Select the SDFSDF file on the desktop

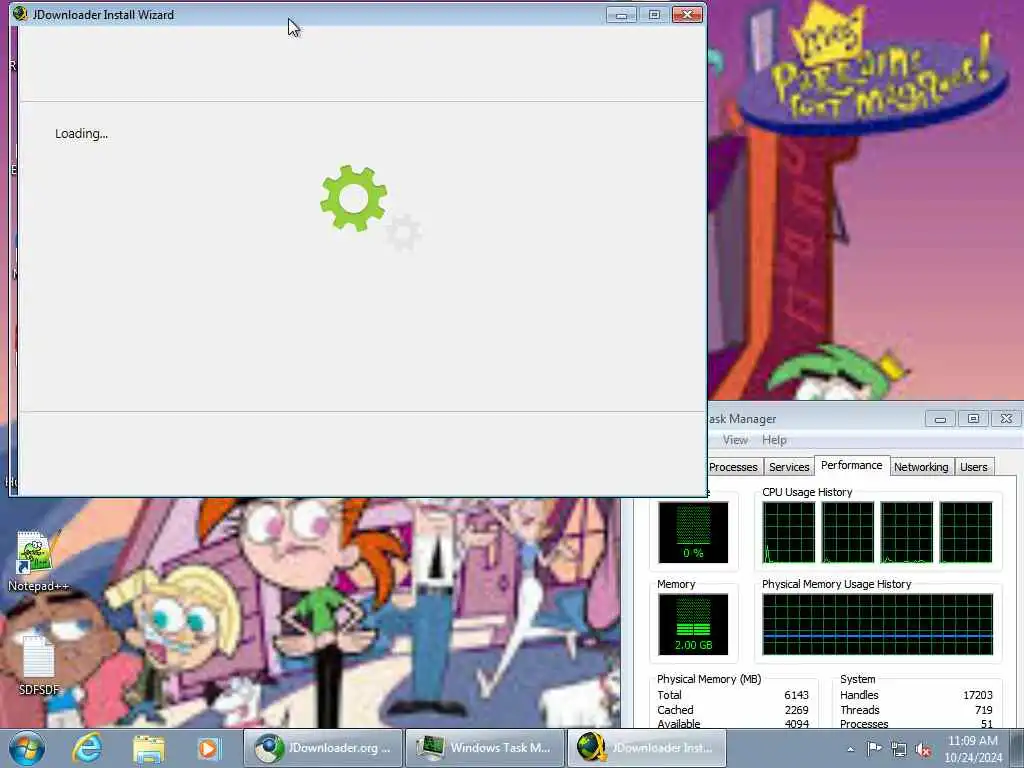point(38,665)
